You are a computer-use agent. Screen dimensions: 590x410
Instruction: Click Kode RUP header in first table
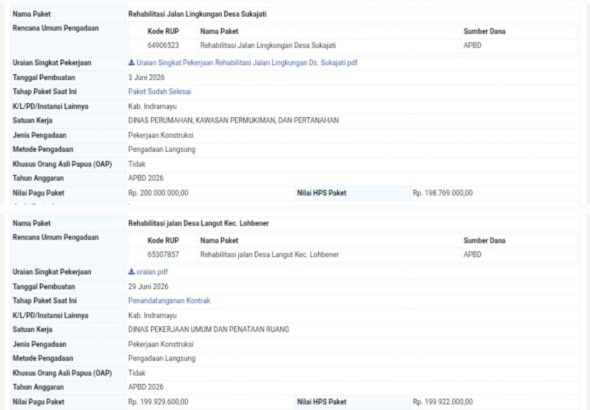pos(163,31)
